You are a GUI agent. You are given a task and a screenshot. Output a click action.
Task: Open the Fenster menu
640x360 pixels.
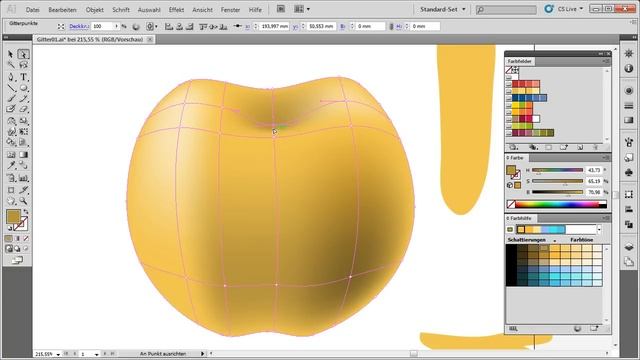(230, 10)
